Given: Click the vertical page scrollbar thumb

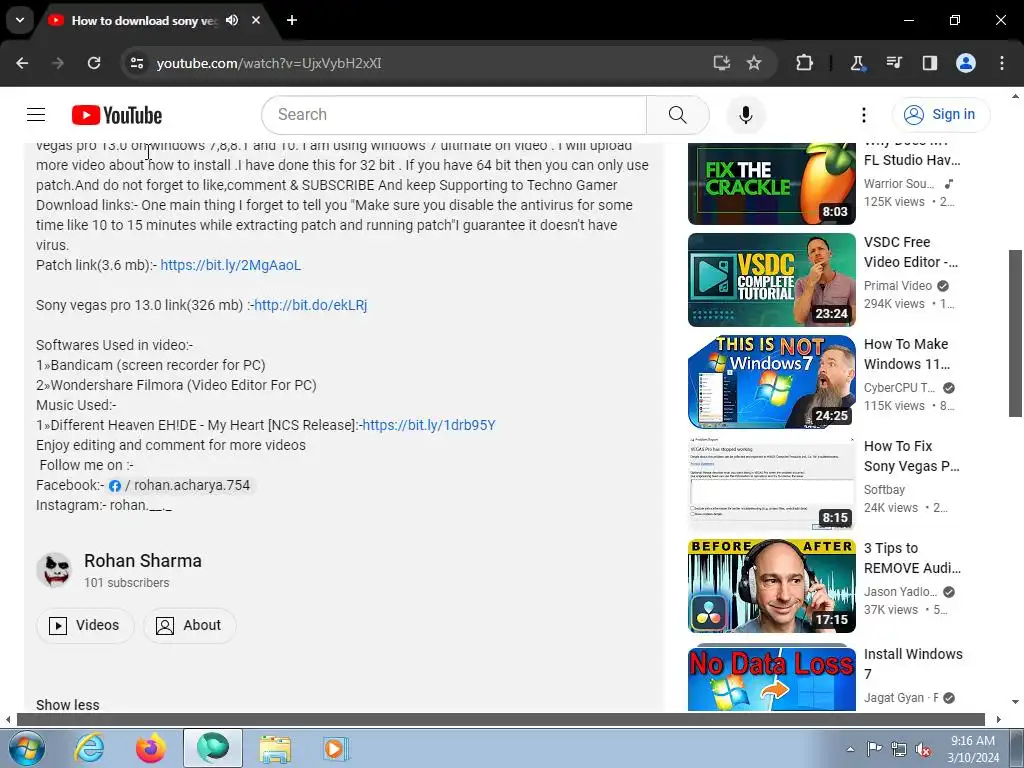Looking at the screenshot, I should click(1016, 333).
